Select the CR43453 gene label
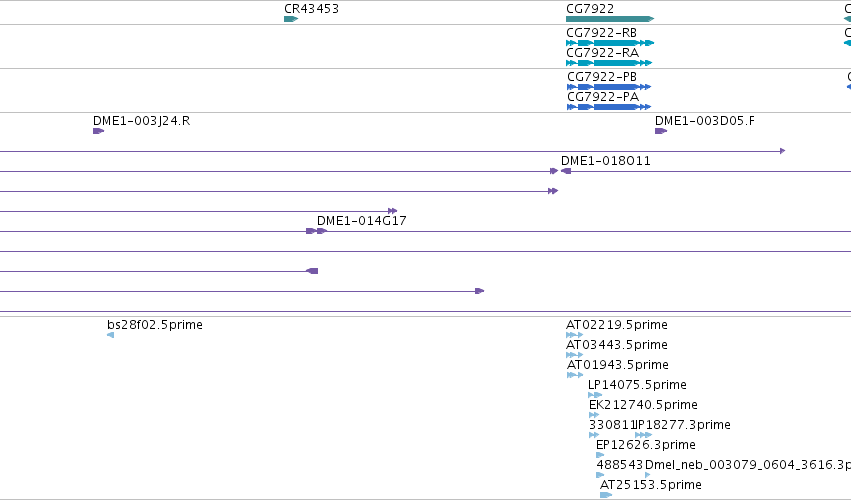This screenshot has height=500, width=851. click(311, 9)
